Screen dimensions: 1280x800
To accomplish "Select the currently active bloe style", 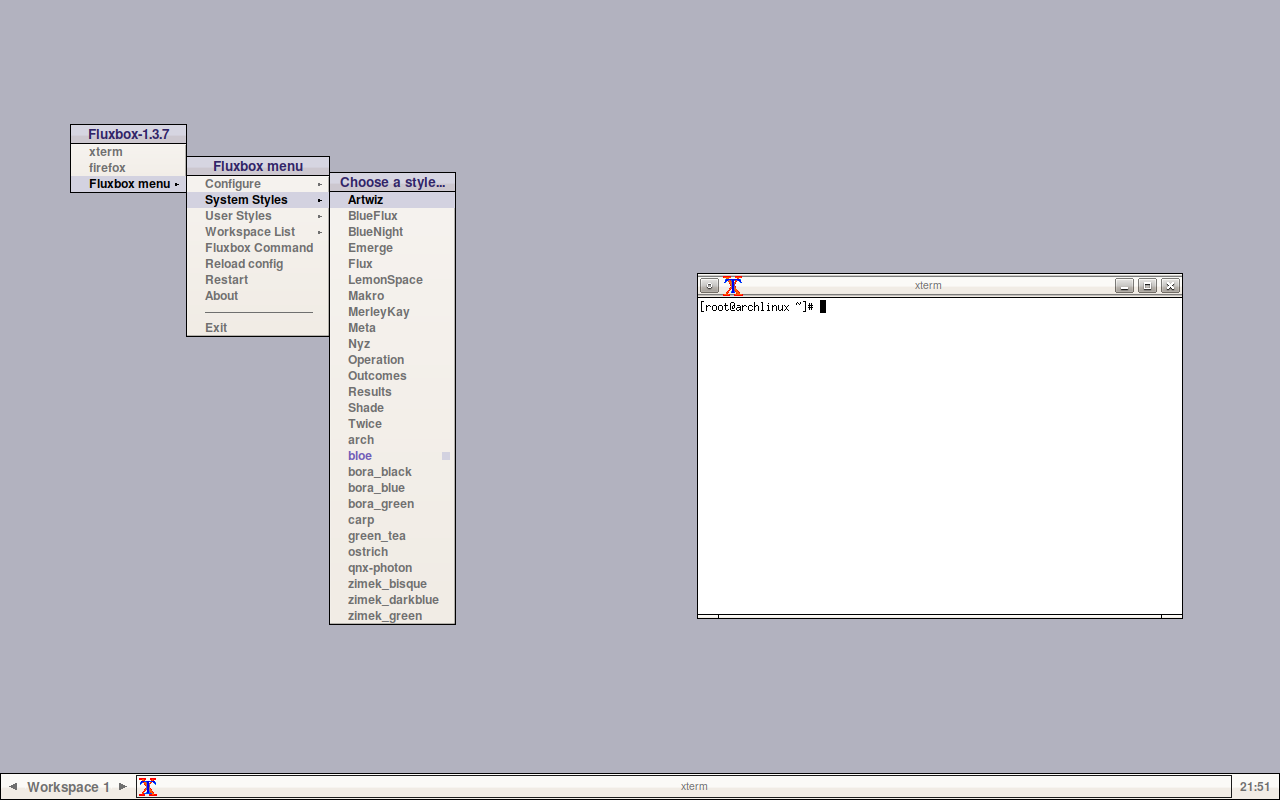I will (x=392, y=456).
